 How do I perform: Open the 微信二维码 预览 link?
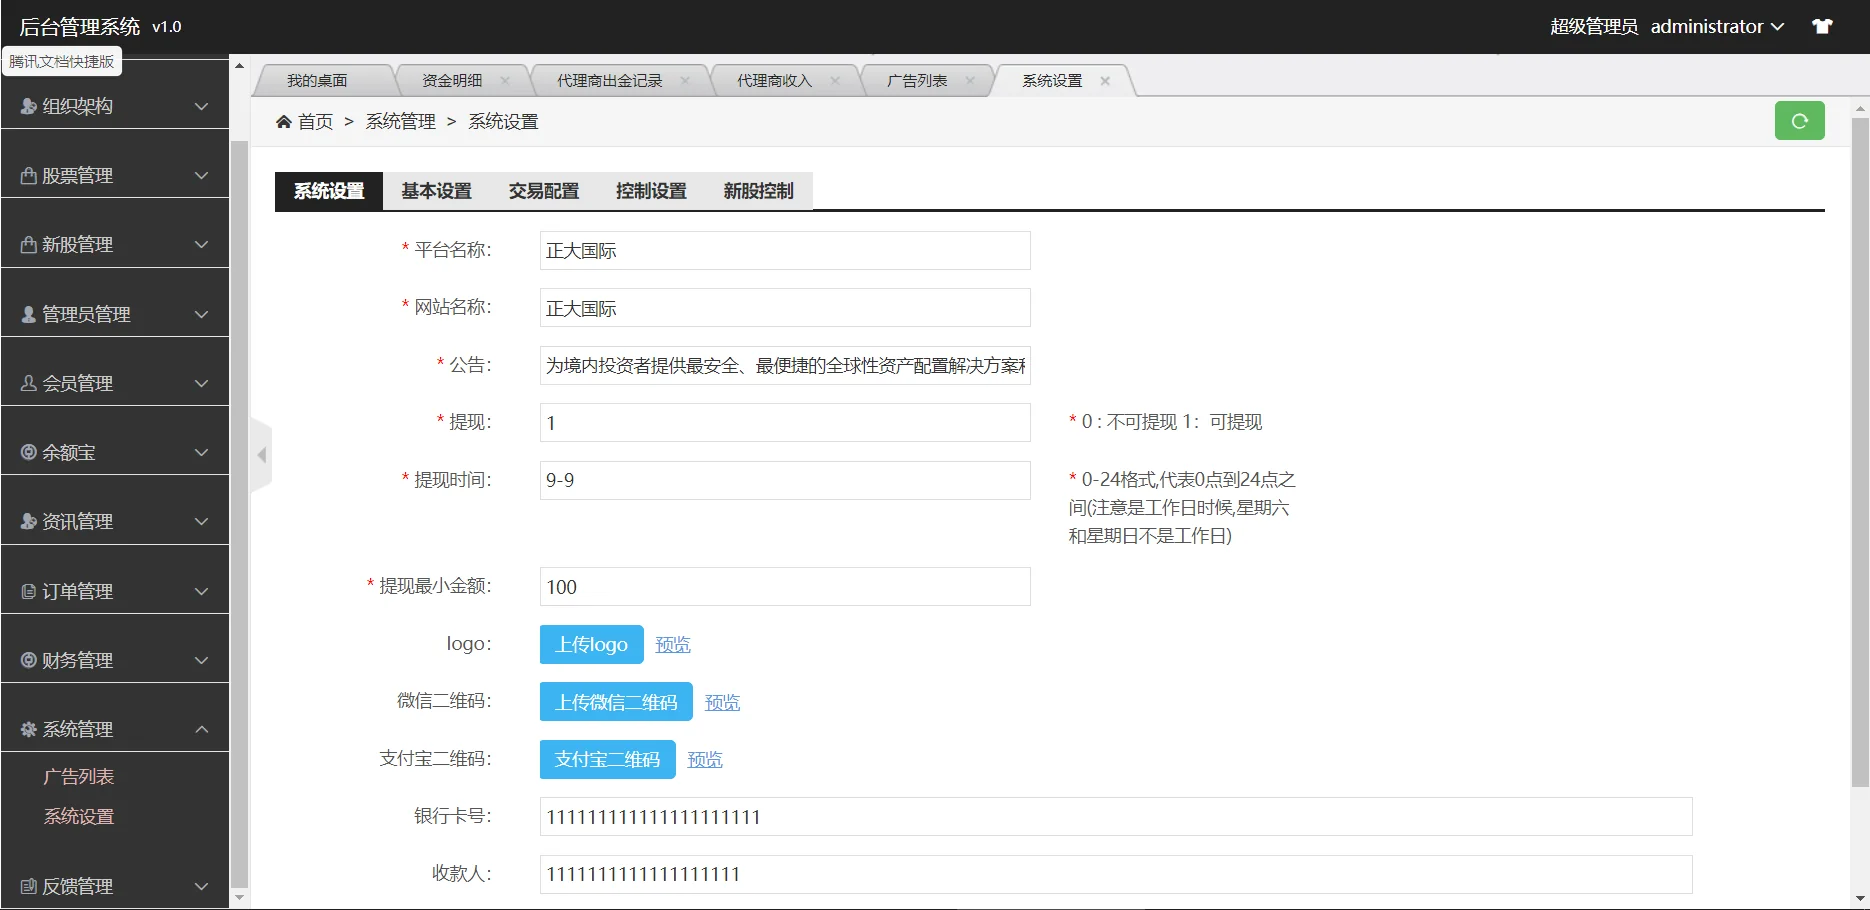(722, 701)
